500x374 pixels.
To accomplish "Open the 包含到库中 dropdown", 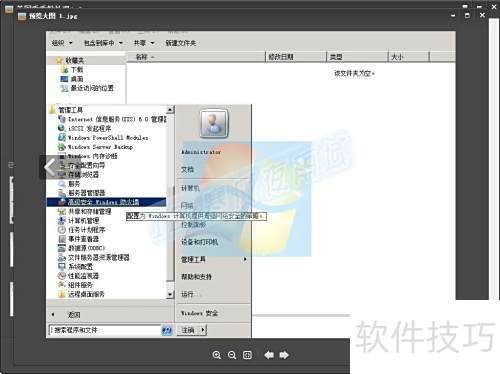I will pos(103,43).
